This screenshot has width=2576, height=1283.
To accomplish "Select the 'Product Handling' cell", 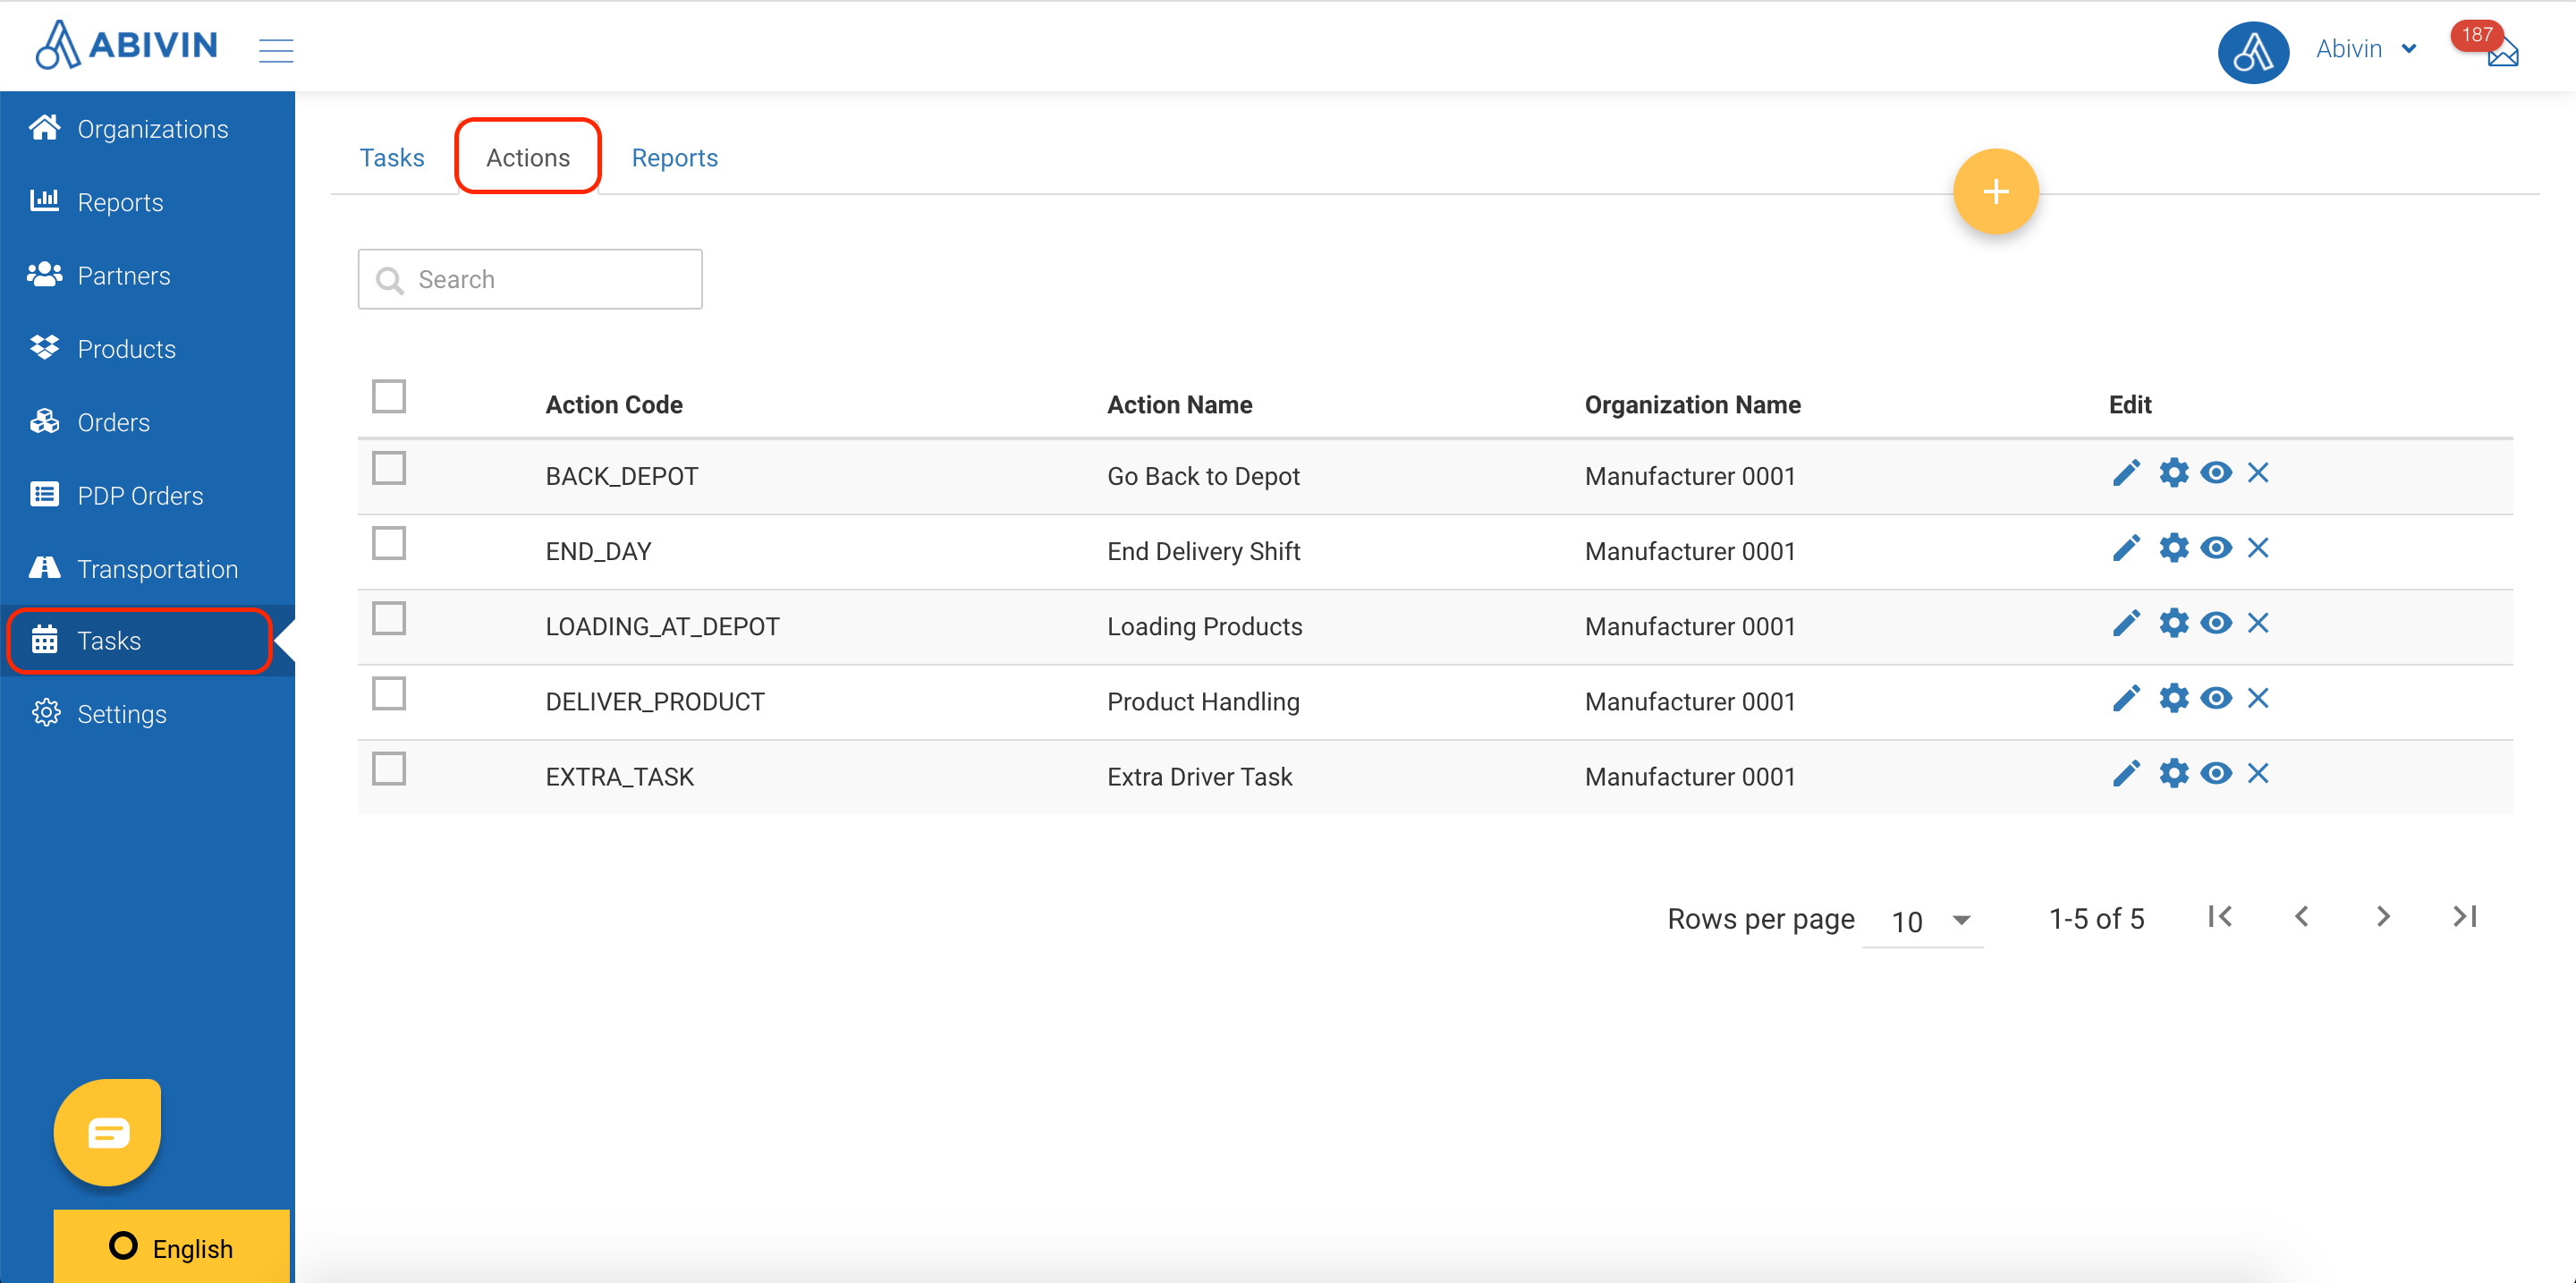I will click(1203, 702).
